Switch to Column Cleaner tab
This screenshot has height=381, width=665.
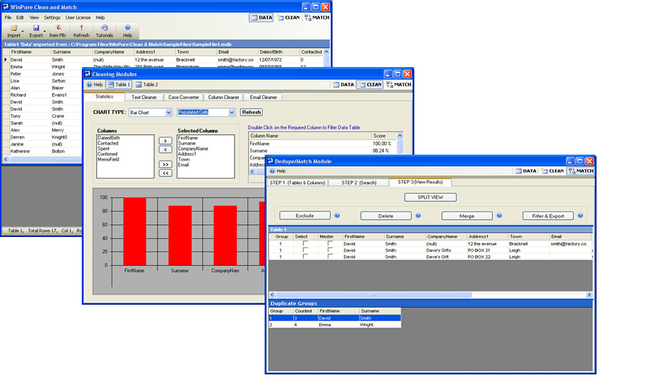coord(224,98)
